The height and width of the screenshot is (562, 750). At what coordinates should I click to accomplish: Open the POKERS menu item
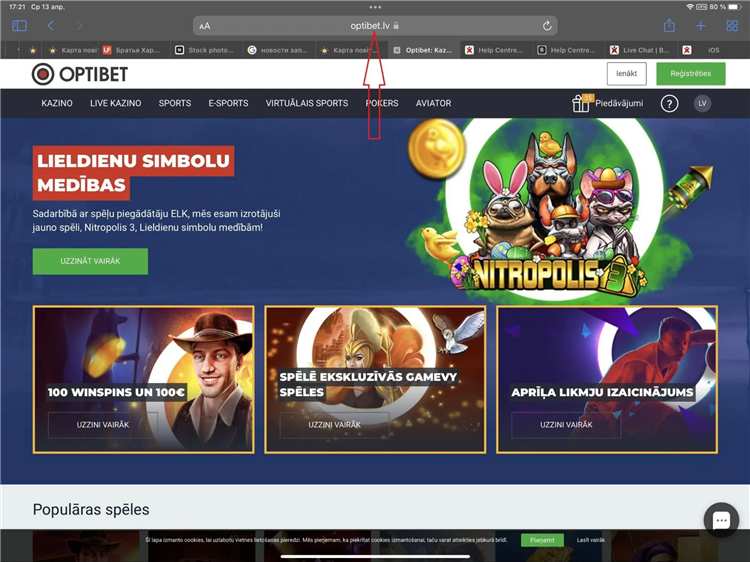pos(382,103)
